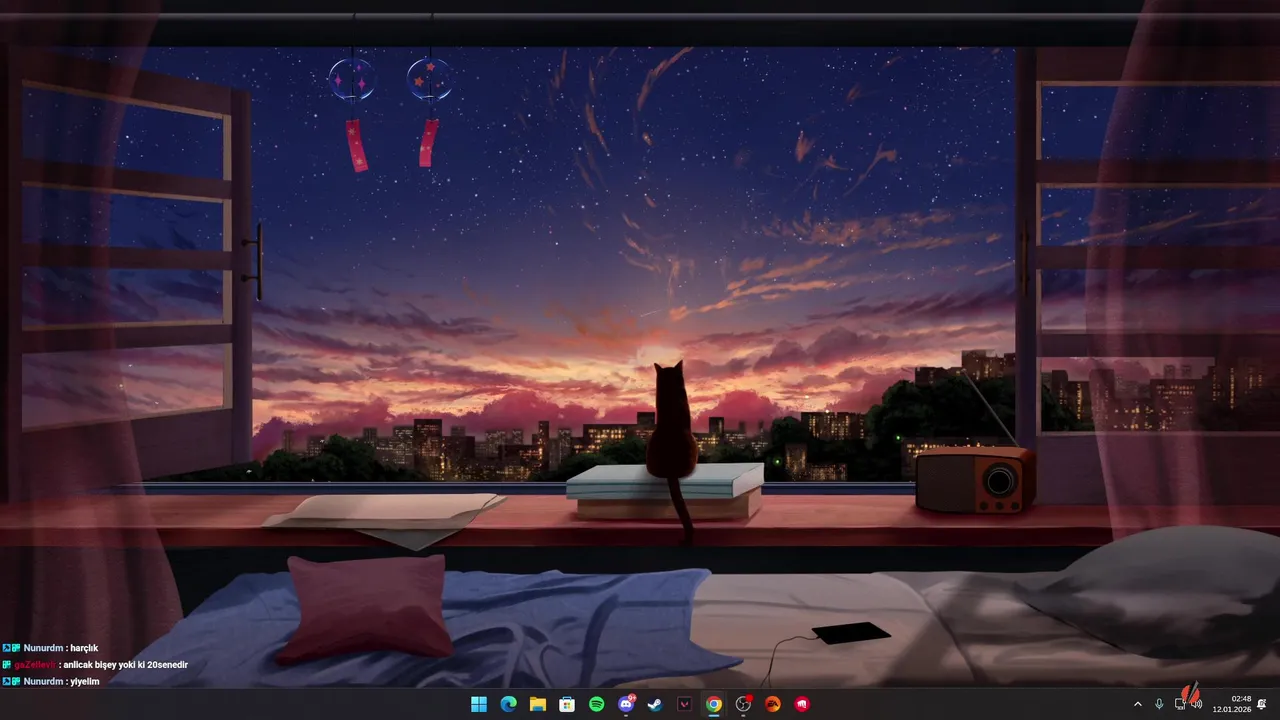Open Discord with the 9+ badge
1280x720 pixels.
point(626,704)
